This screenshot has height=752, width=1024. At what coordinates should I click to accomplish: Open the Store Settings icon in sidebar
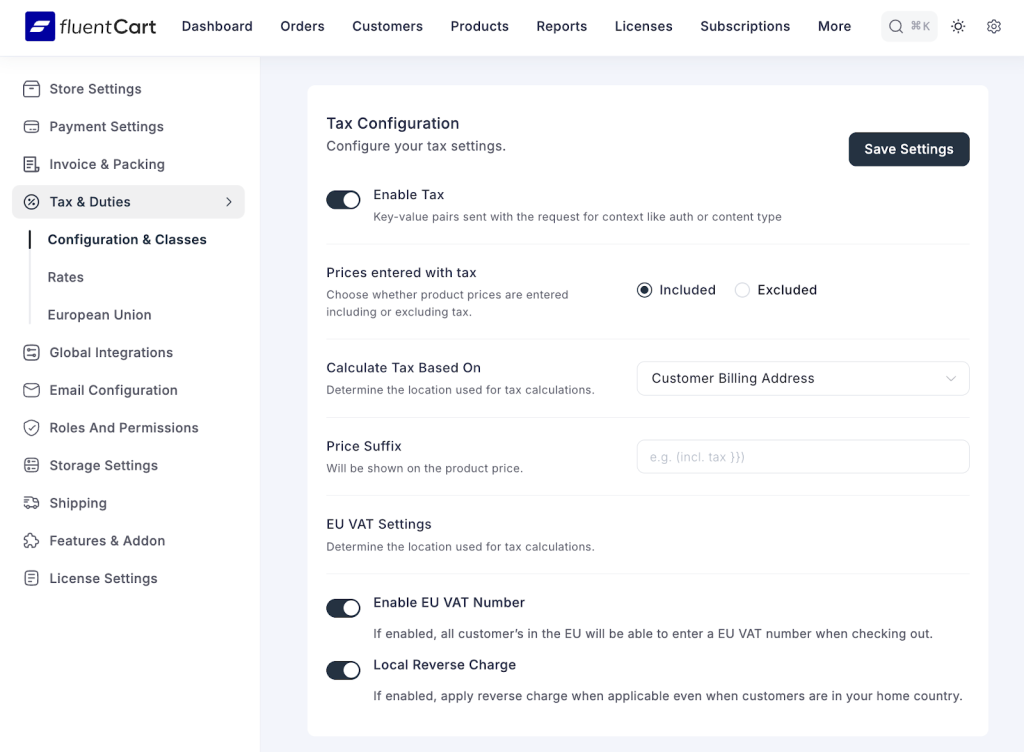click(31, 89)
